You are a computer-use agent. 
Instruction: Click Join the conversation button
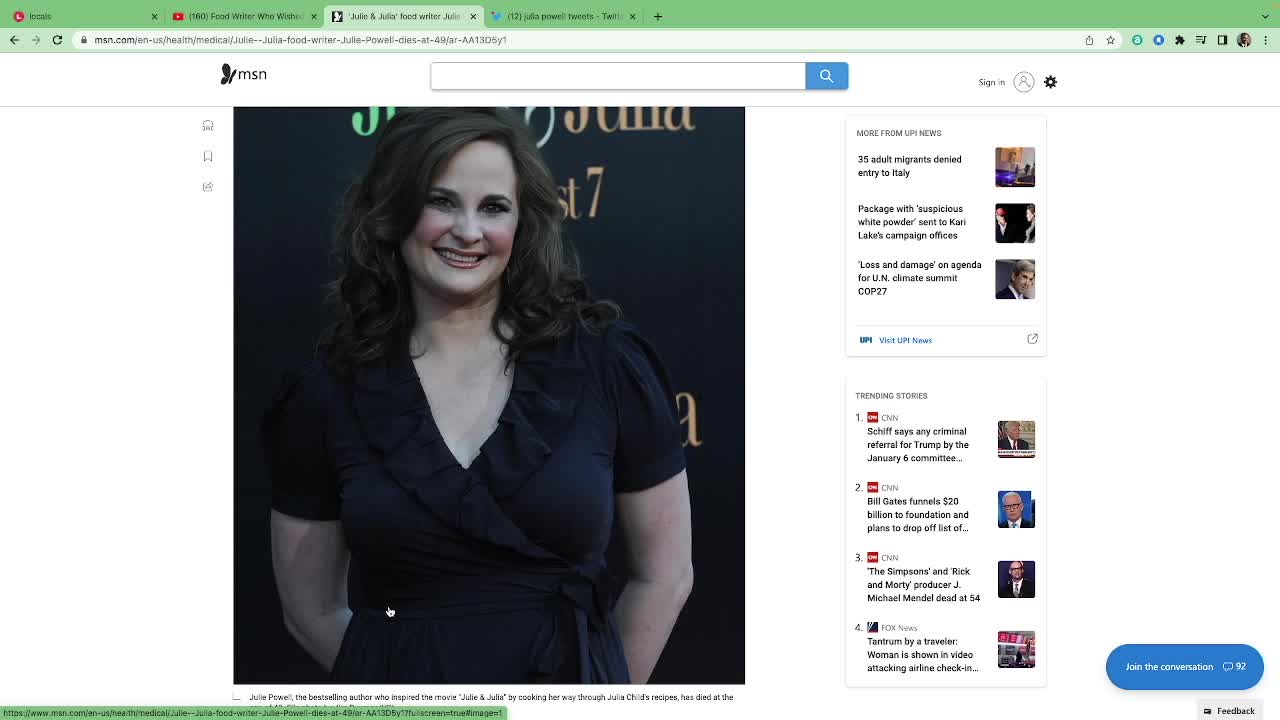pos(1184,667)
